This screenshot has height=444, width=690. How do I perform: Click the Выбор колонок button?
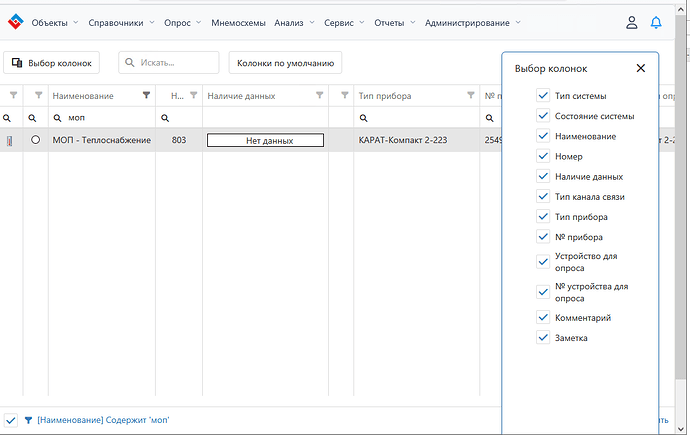tap(51, 63)
